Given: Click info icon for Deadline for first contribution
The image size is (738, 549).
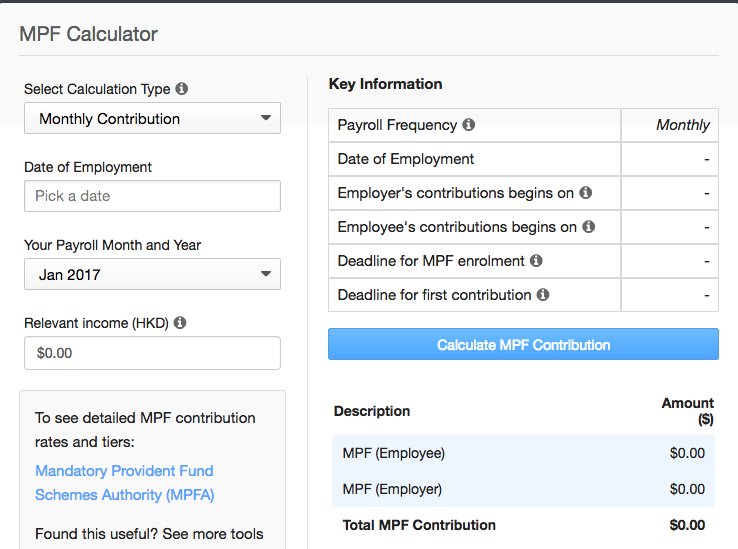Looking at the screenshot, I should (x=543, y=295).
